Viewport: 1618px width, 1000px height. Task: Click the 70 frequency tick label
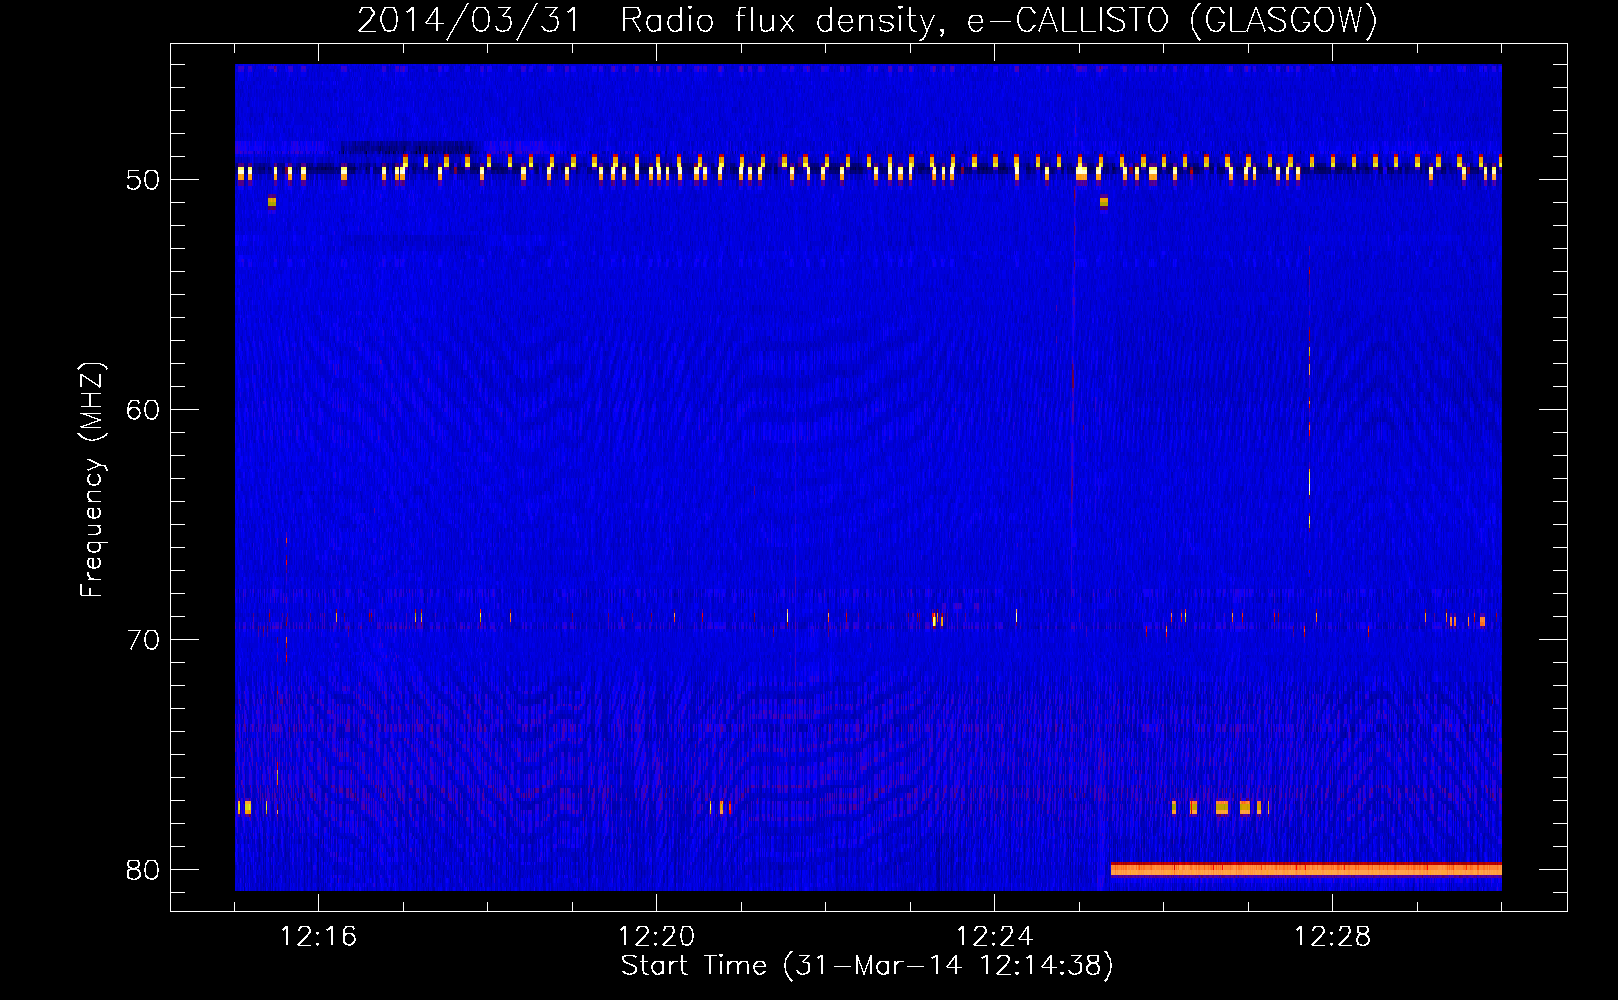pos(143,641)
